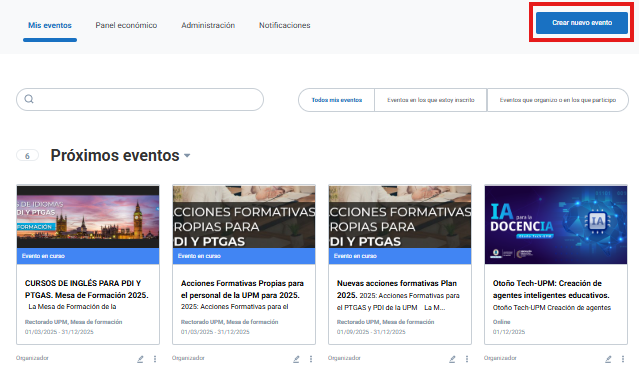
Task: Open CURSOS DE INGLÉS banner thumbnail
Action: tap(88, 217)
